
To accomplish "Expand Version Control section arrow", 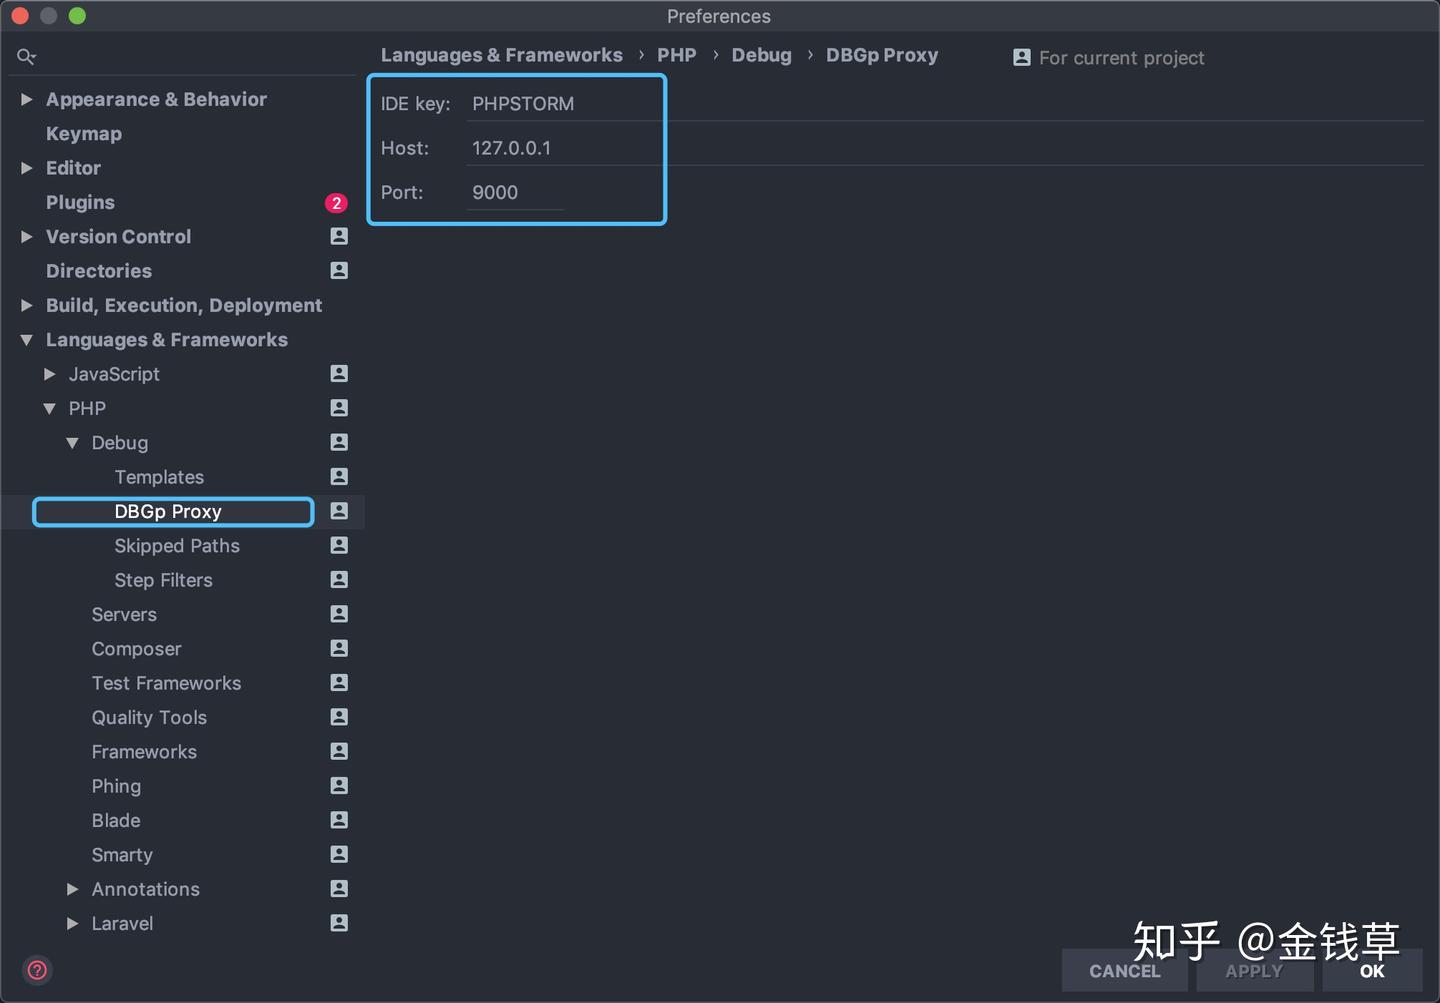I will click(x=27, y=236).
